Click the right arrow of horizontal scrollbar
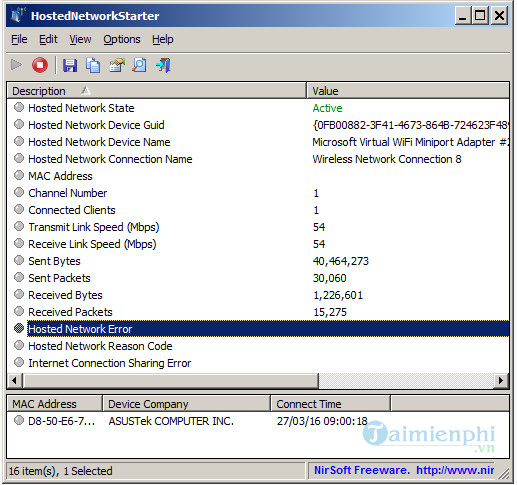The width and height of the screenshot is (517, 485). pos(501,380)
